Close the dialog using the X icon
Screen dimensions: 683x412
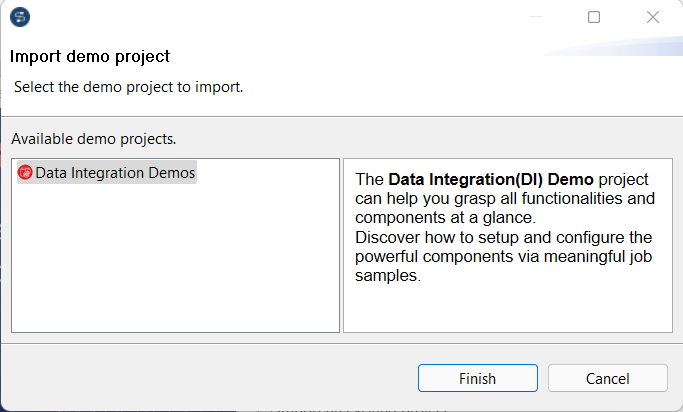point(653,17)
